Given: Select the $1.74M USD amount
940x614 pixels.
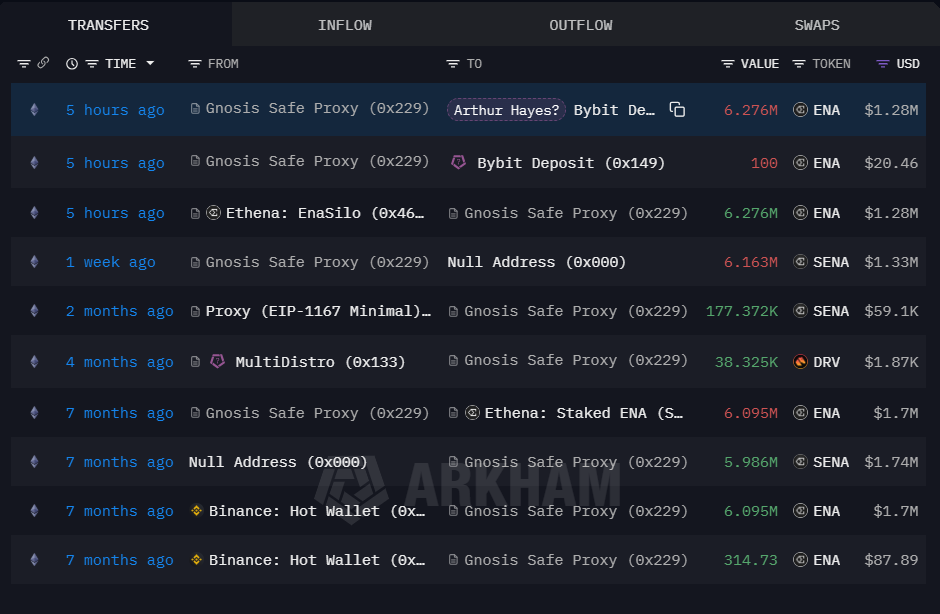Looking at the screenshot, I should (891, 462).
